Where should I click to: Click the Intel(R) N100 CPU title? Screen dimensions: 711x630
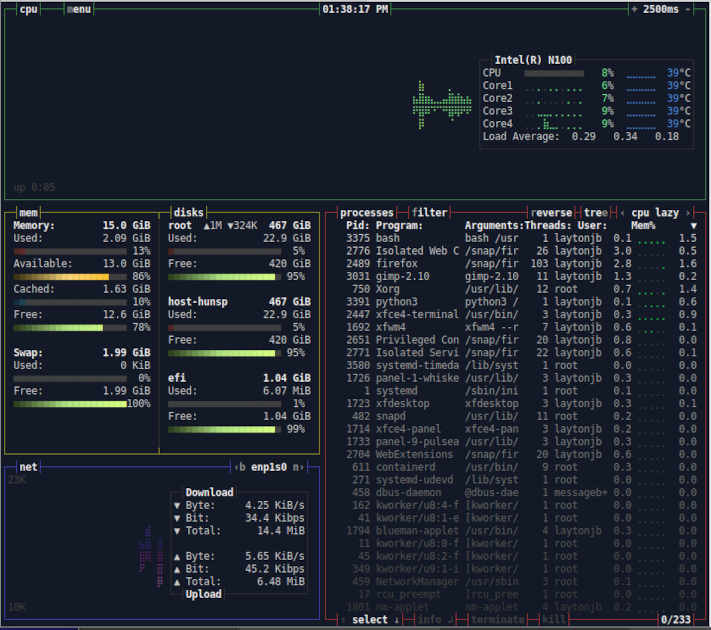(x=533, y=60)
